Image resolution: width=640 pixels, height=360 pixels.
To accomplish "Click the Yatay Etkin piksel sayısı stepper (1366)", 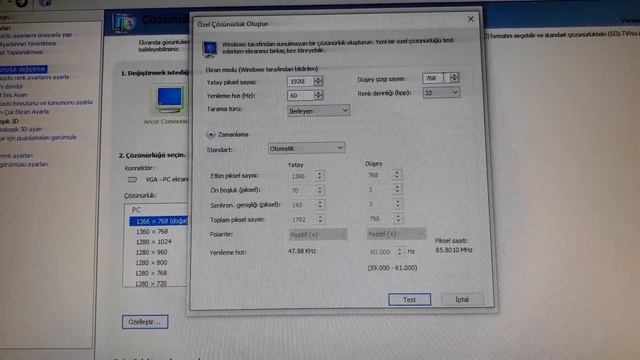I will 320,176.
